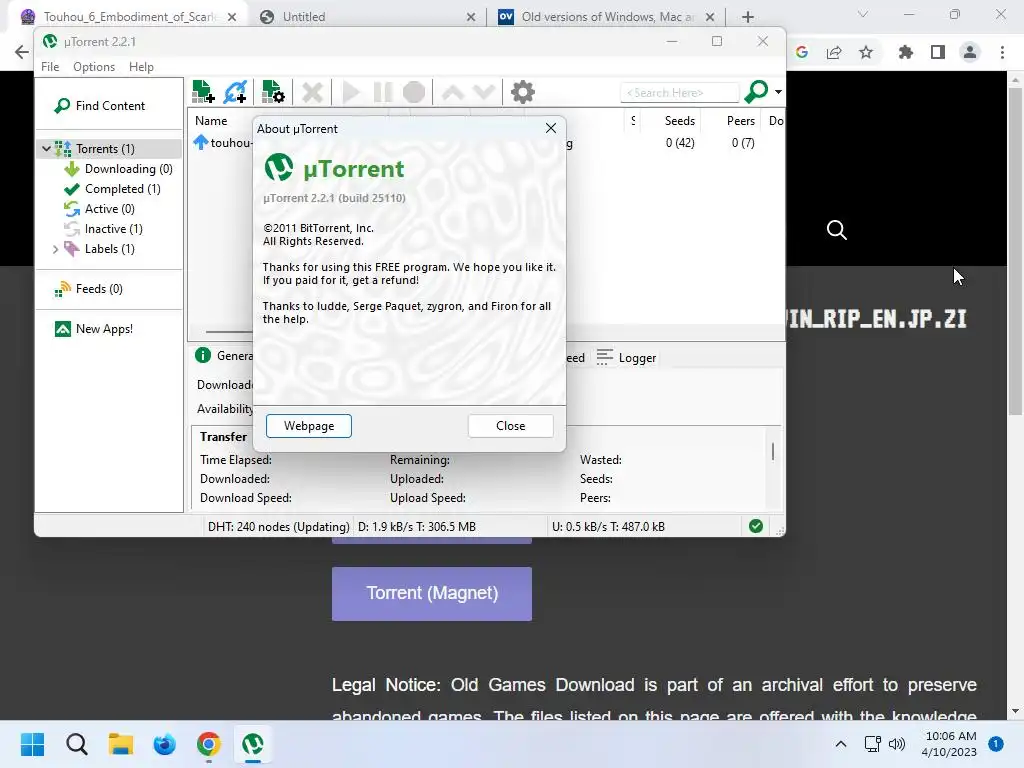This screenshot has height=768, width=1024.
Task: Click the green network status checkmark
Action: click(x=756, y=526)
